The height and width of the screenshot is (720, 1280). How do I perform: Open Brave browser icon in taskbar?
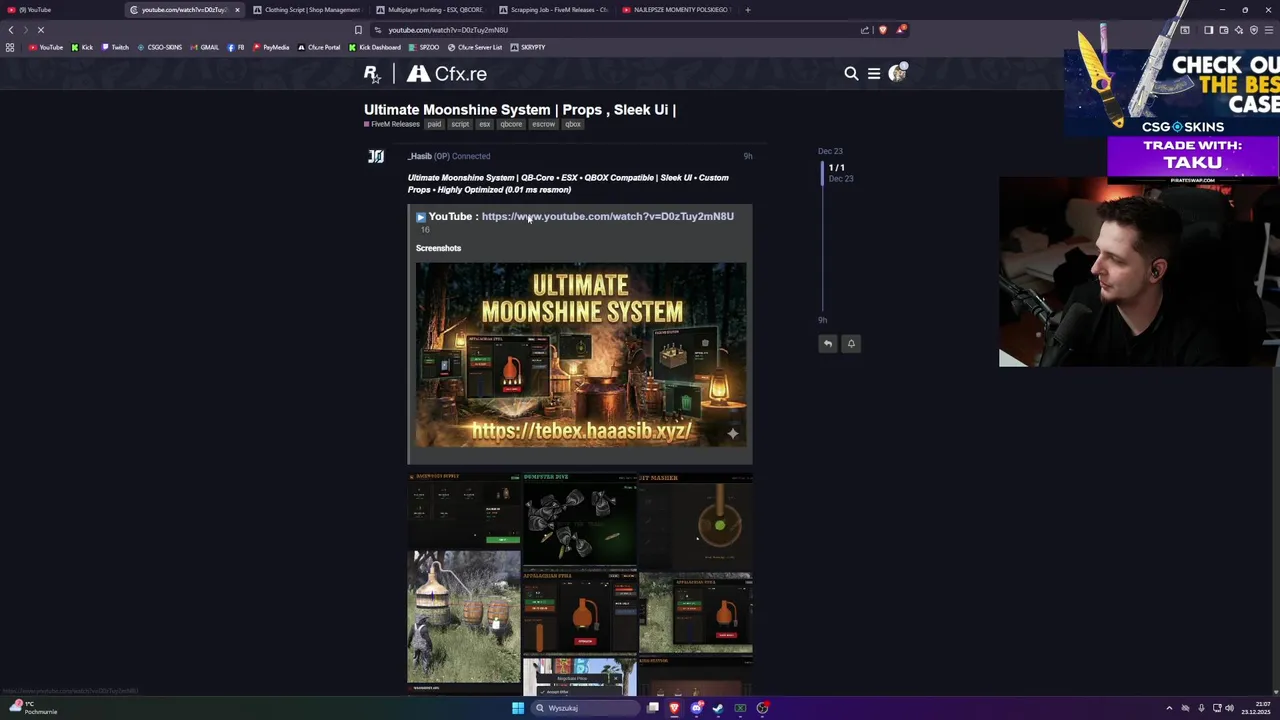(x=674, y=708)
